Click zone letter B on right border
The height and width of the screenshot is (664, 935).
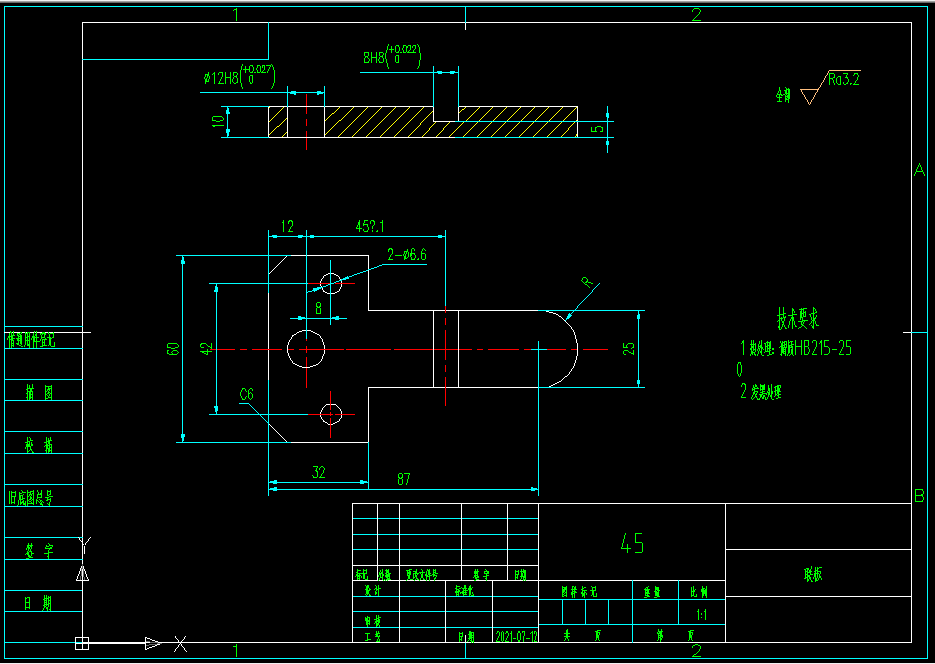point(919,495)
